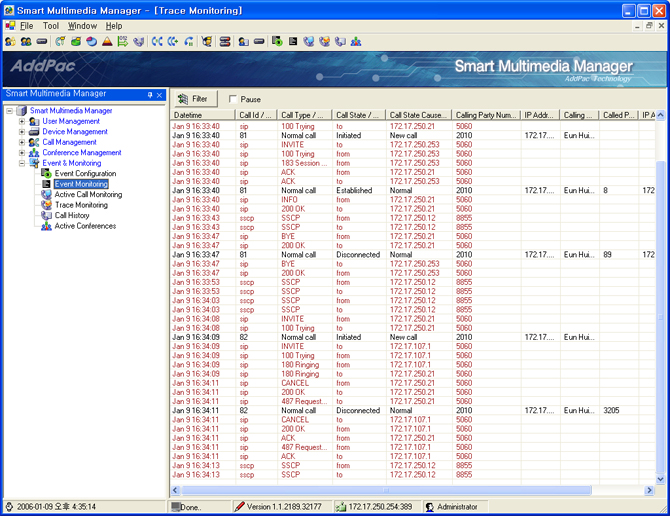The width and height of the screenshot is (670, 516).
Task: Close the Smart Multimedia Manager side panel
Action: [159, 95]
